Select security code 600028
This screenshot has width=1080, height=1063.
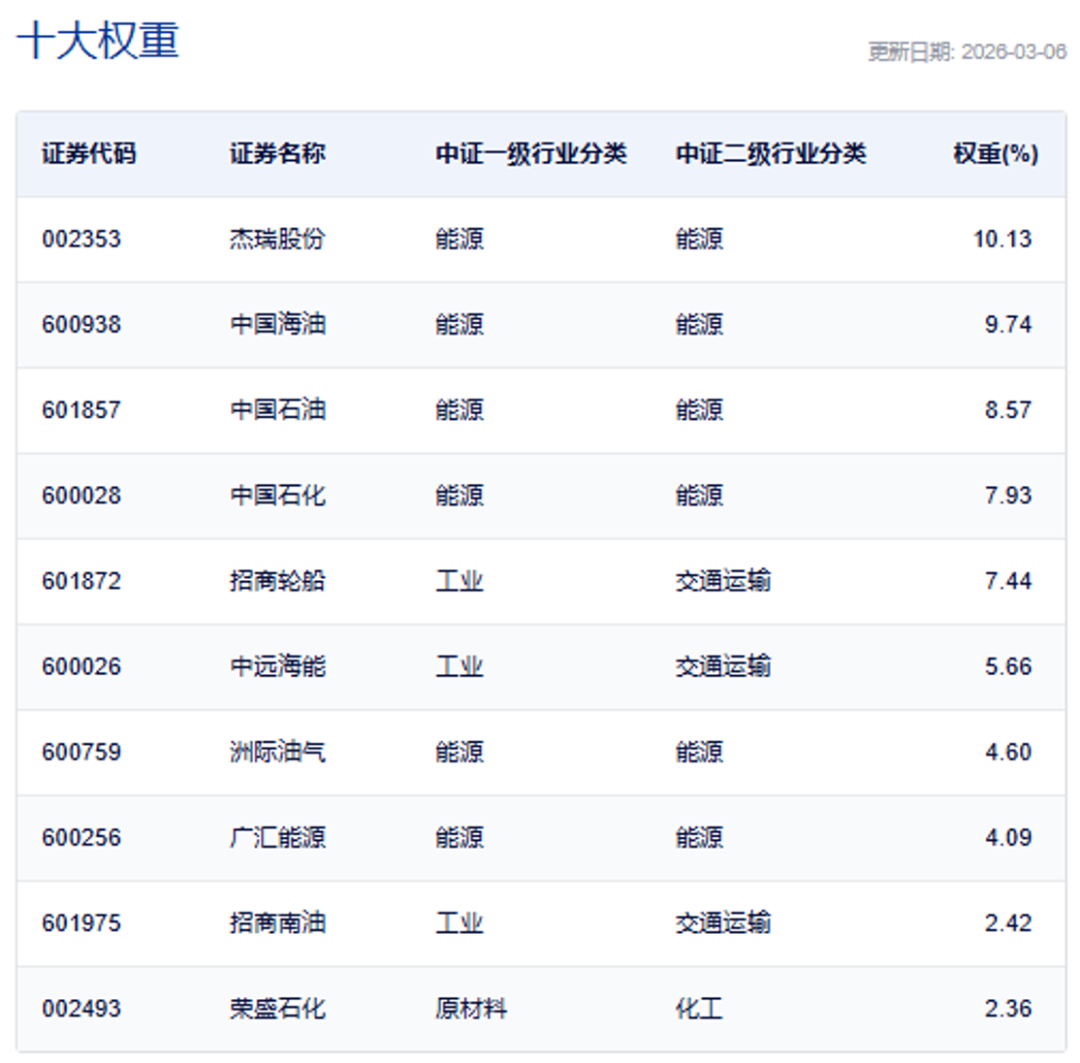pos(81,495)
